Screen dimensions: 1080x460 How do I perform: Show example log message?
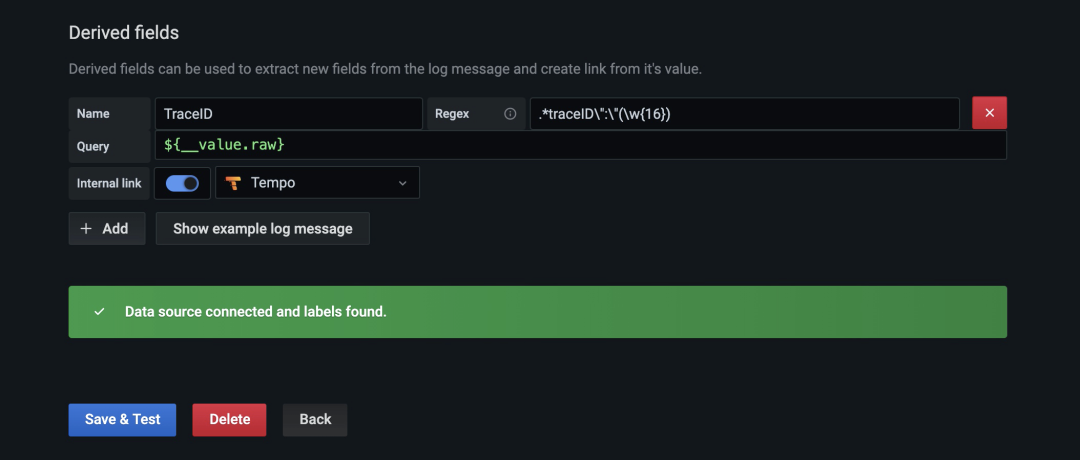click(x=262, y=229)
